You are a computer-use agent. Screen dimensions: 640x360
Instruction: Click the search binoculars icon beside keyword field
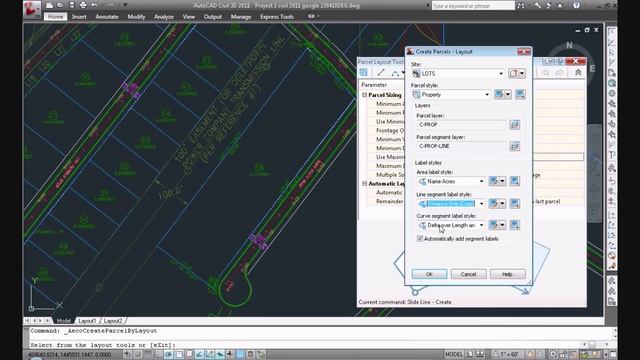coord(521,5)
